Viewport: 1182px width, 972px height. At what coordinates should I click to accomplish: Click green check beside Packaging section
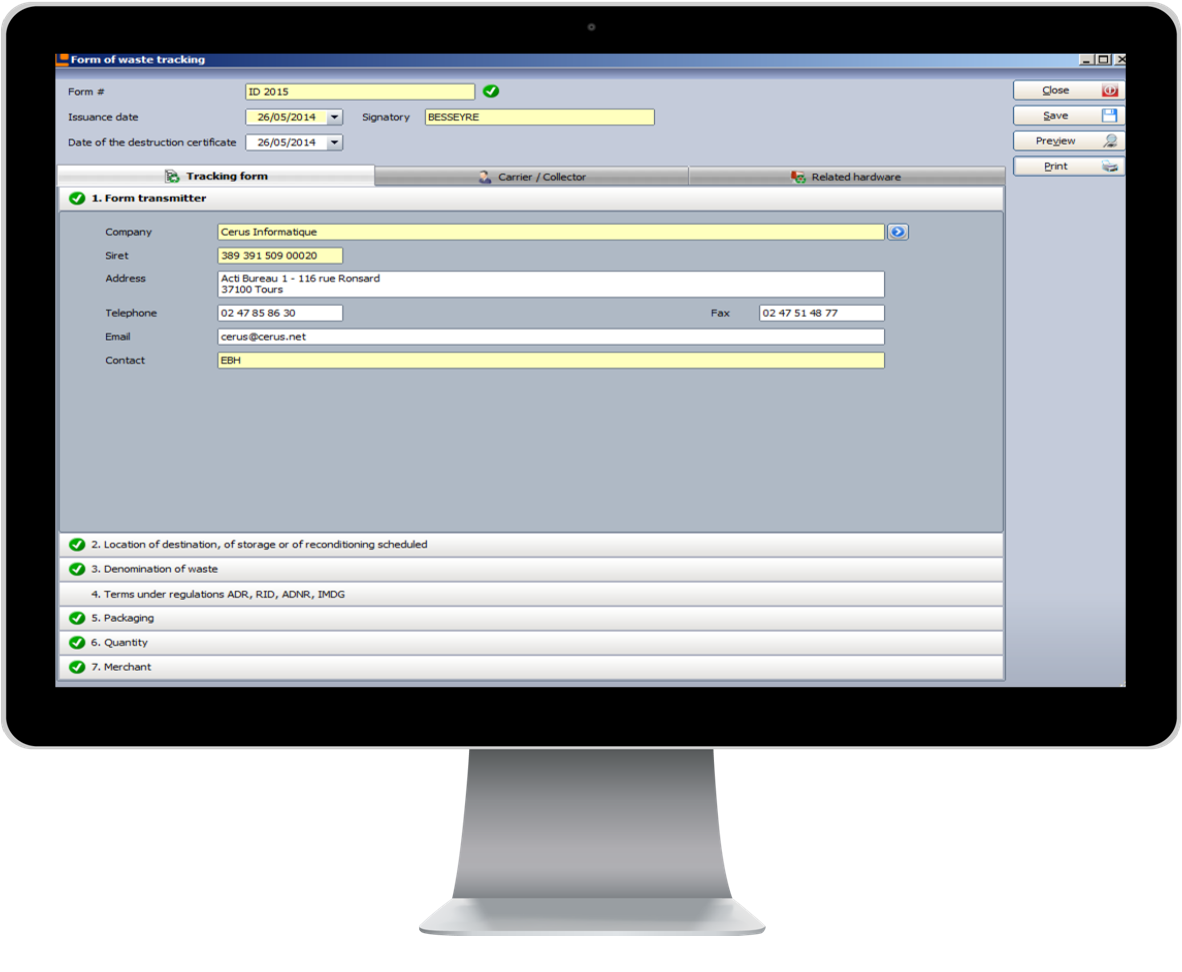(x=77, y=618)
